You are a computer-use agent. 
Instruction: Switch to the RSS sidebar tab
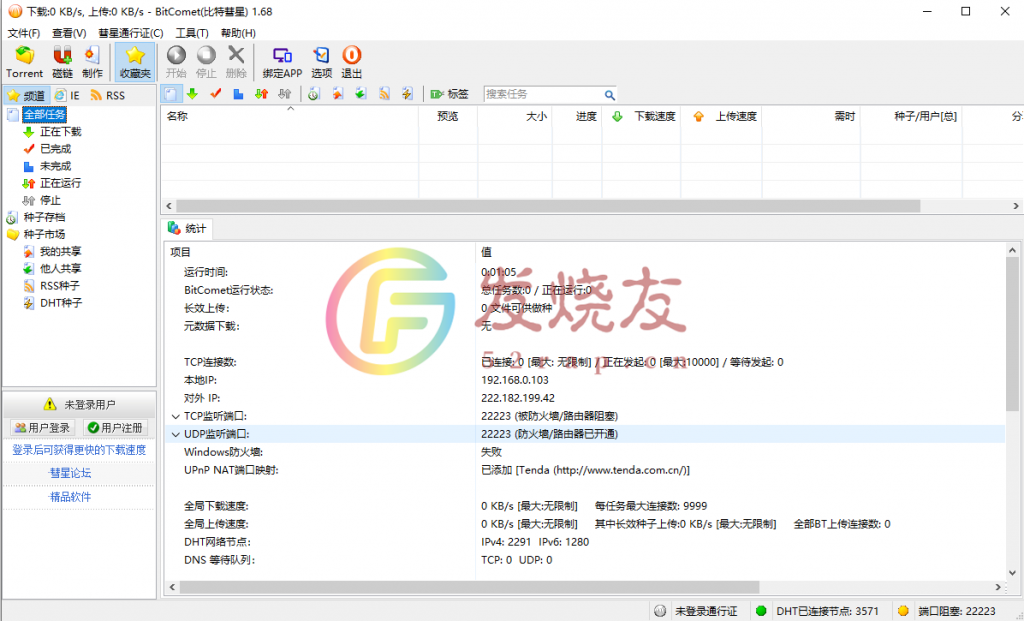[x=108, y=95]
